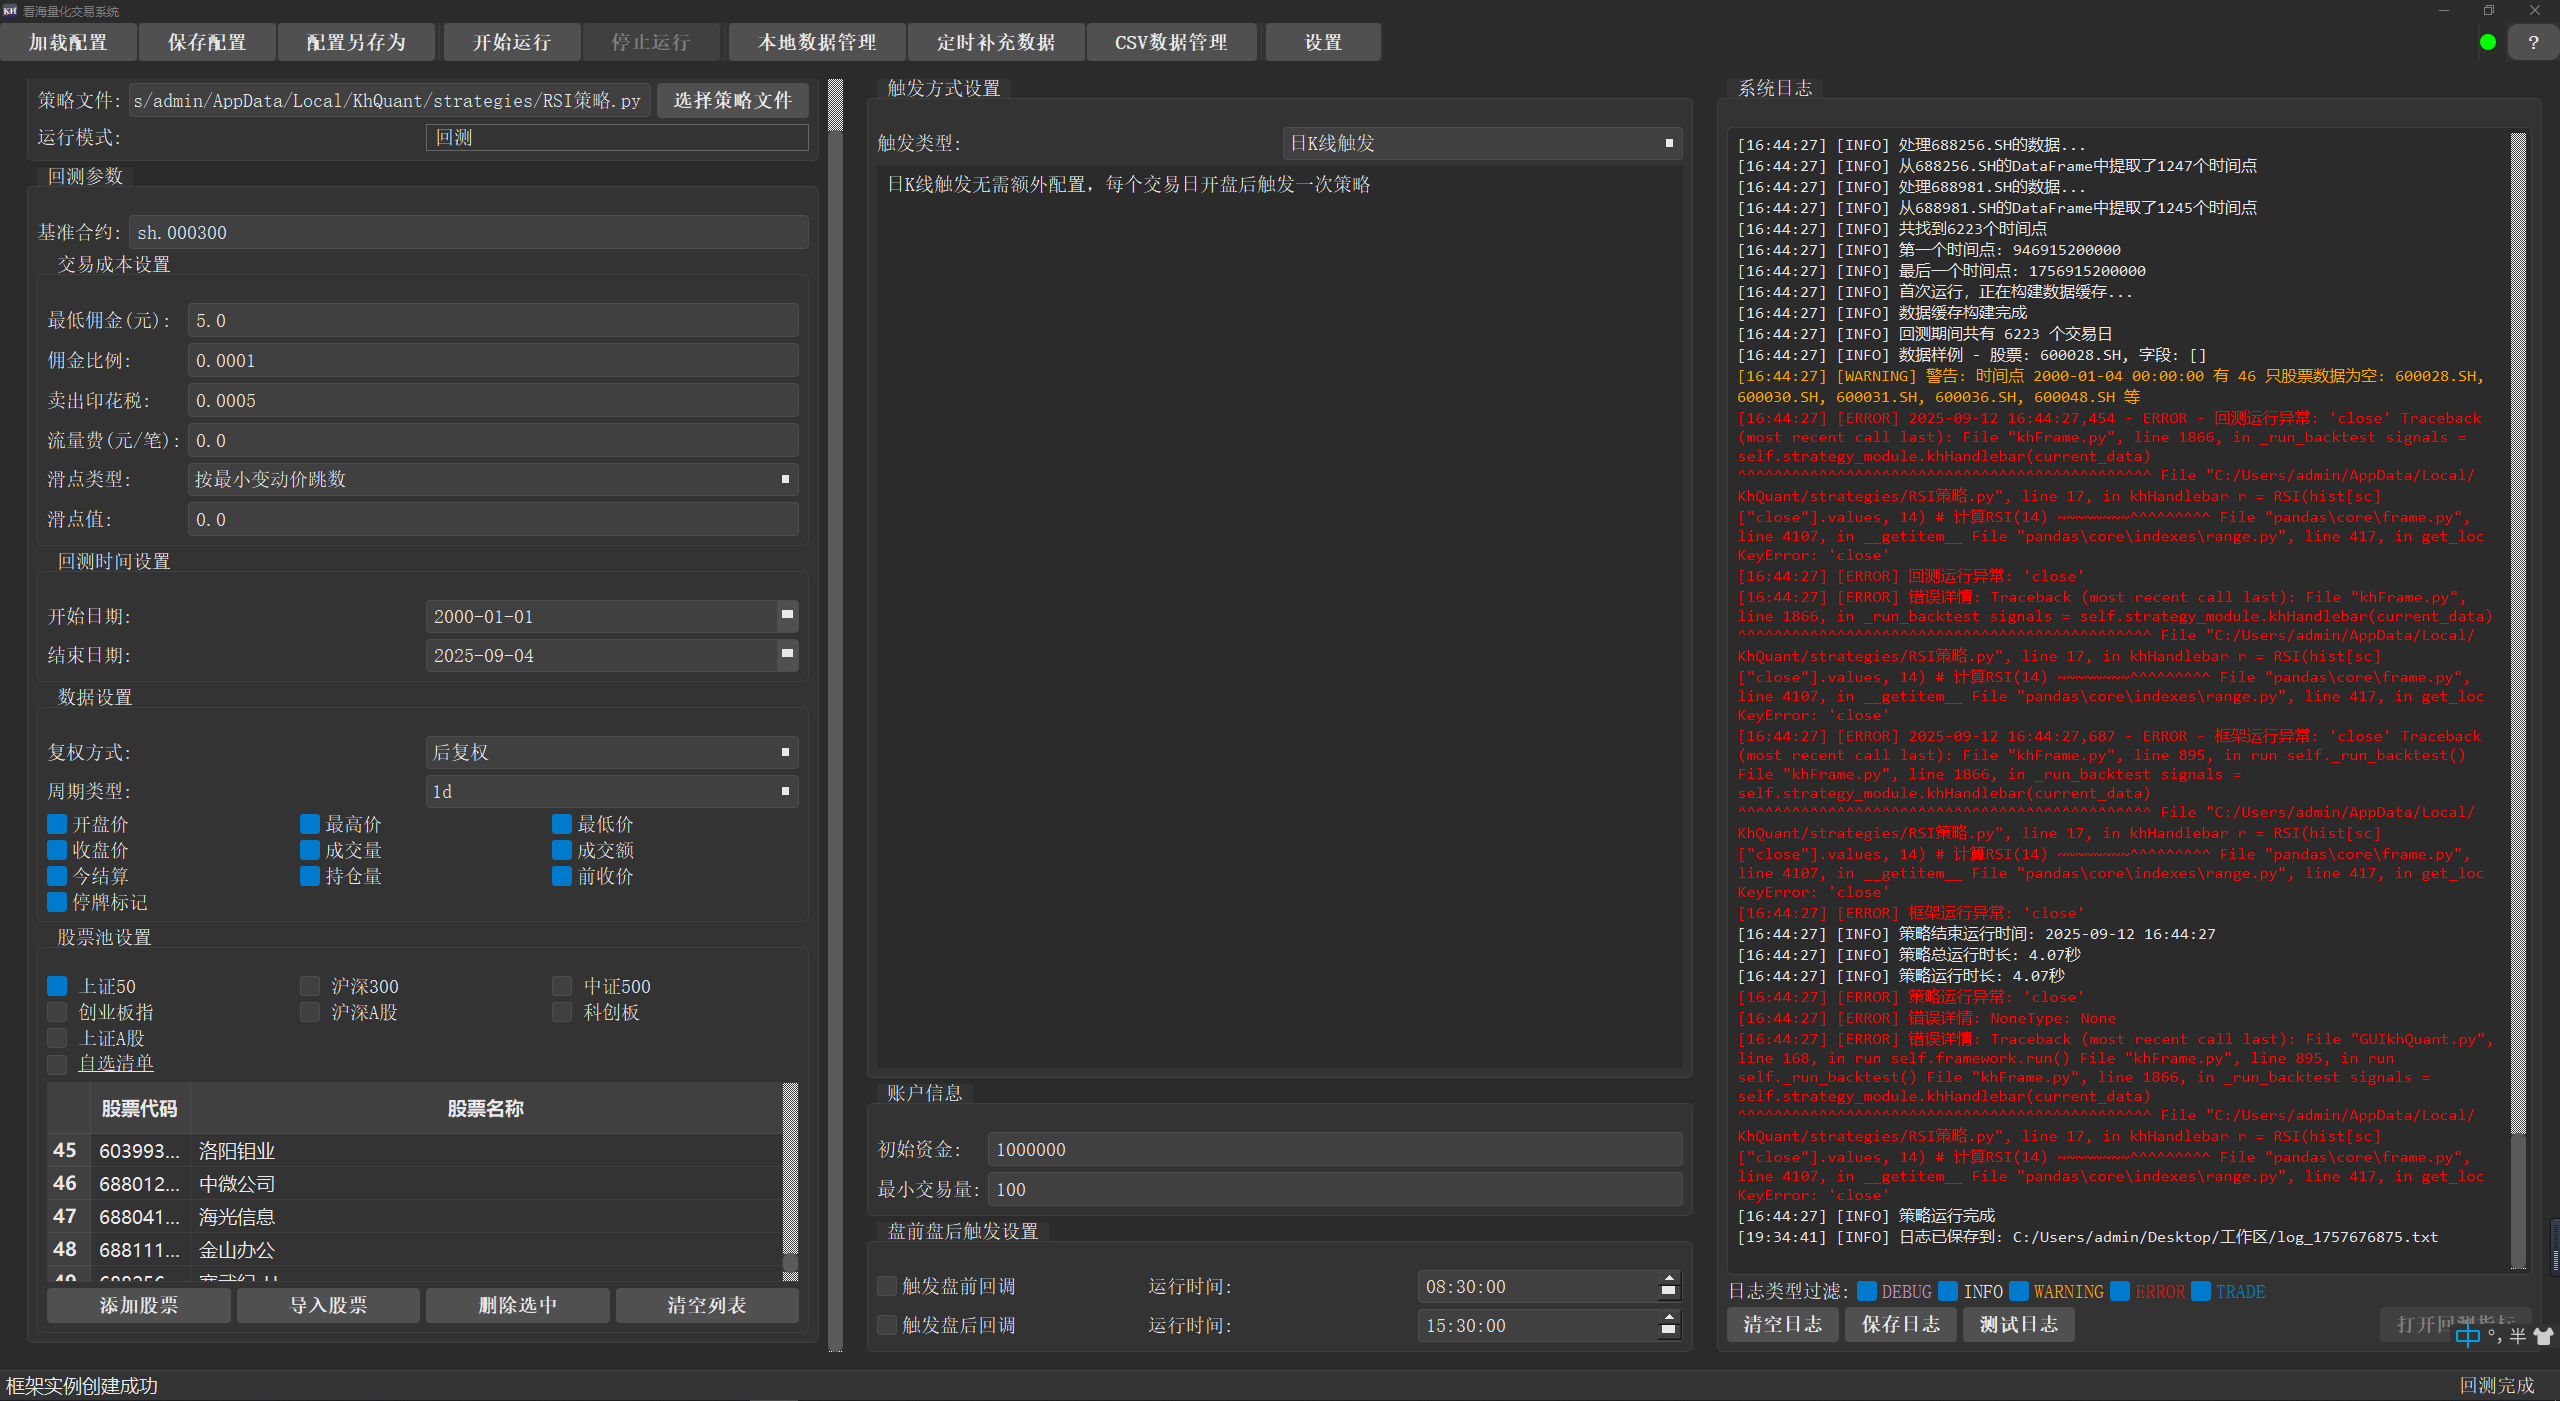The image size is (2560, 1401).
Task: Enable 沪深300 stock pool checkbox
Action: pos(310,986)
